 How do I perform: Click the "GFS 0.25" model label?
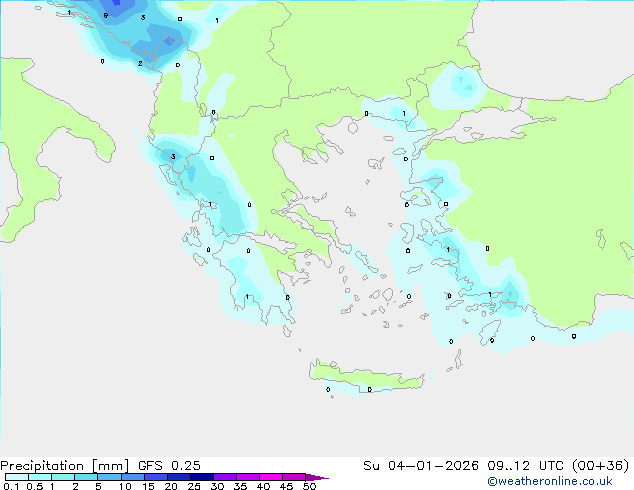169,466
